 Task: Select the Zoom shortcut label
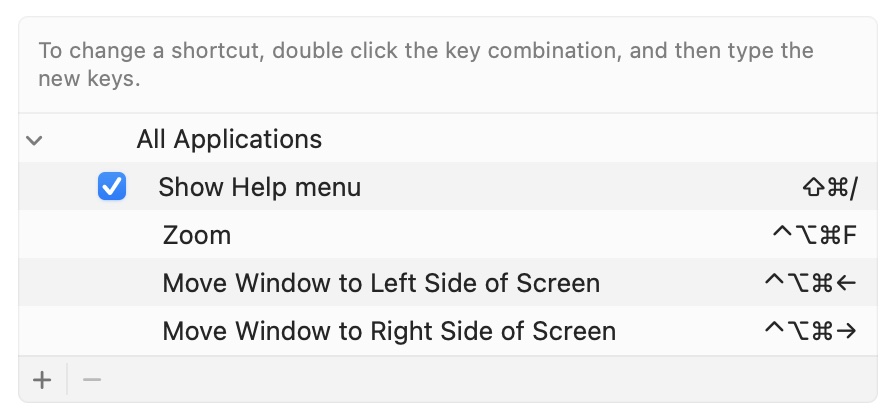[196, 236]
